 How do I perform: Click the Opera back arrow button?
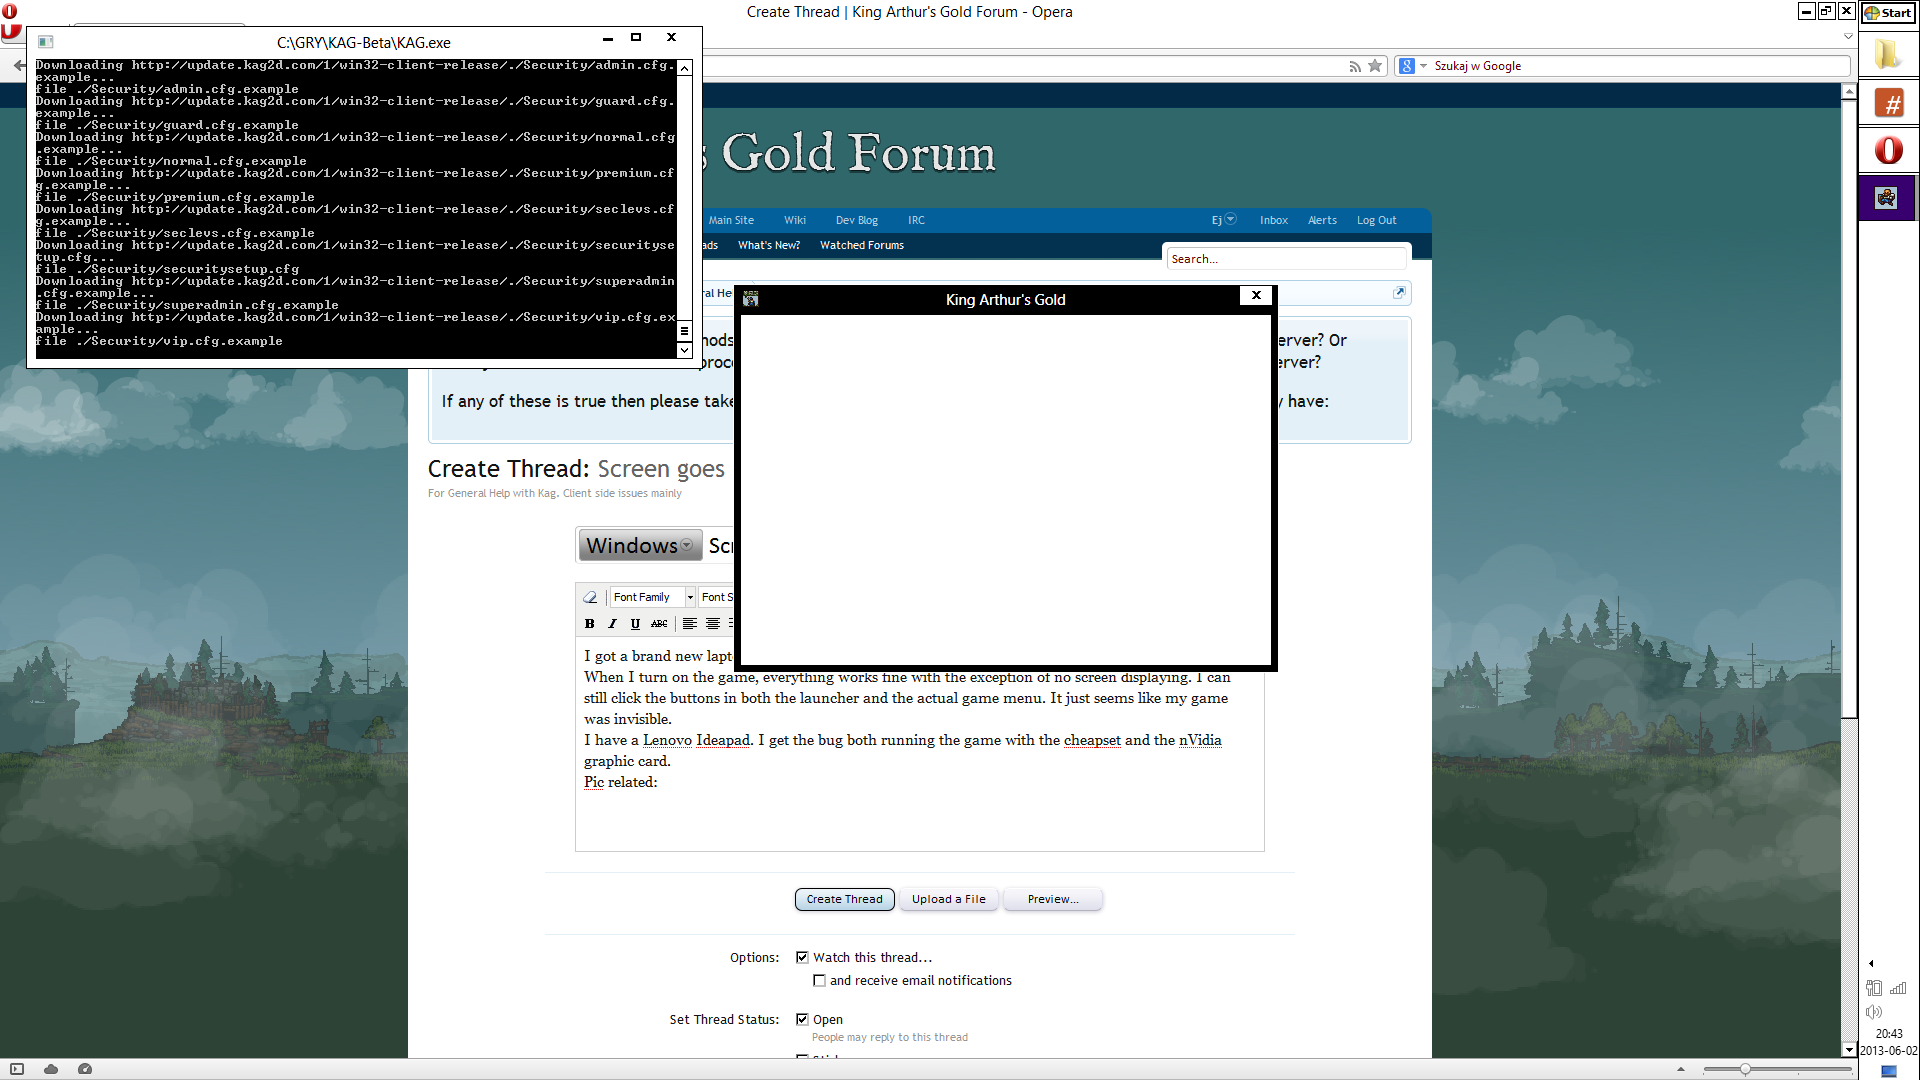click(x=19, y=66)
